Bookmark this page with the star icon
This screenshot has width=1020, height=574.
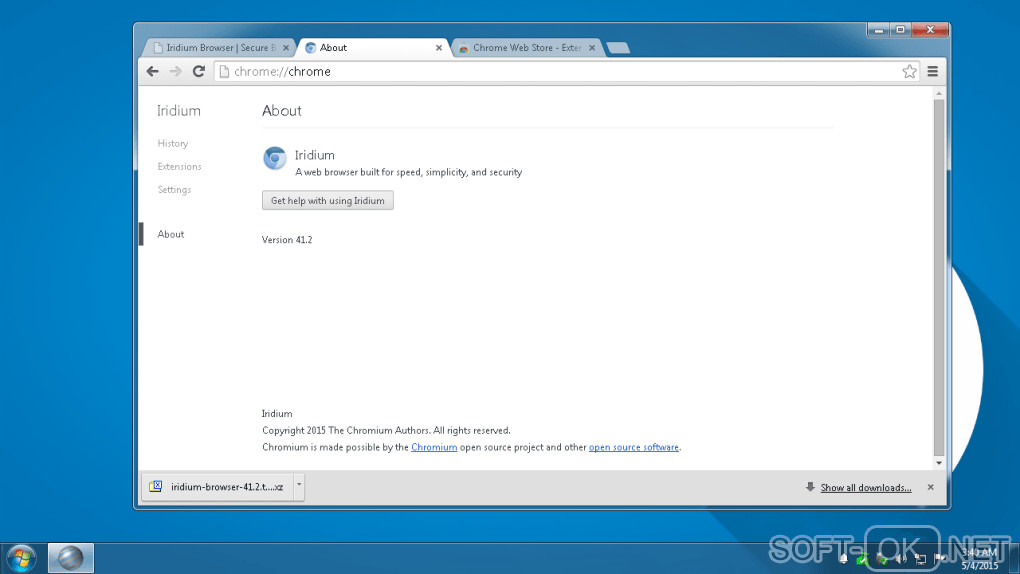[909, 72]
